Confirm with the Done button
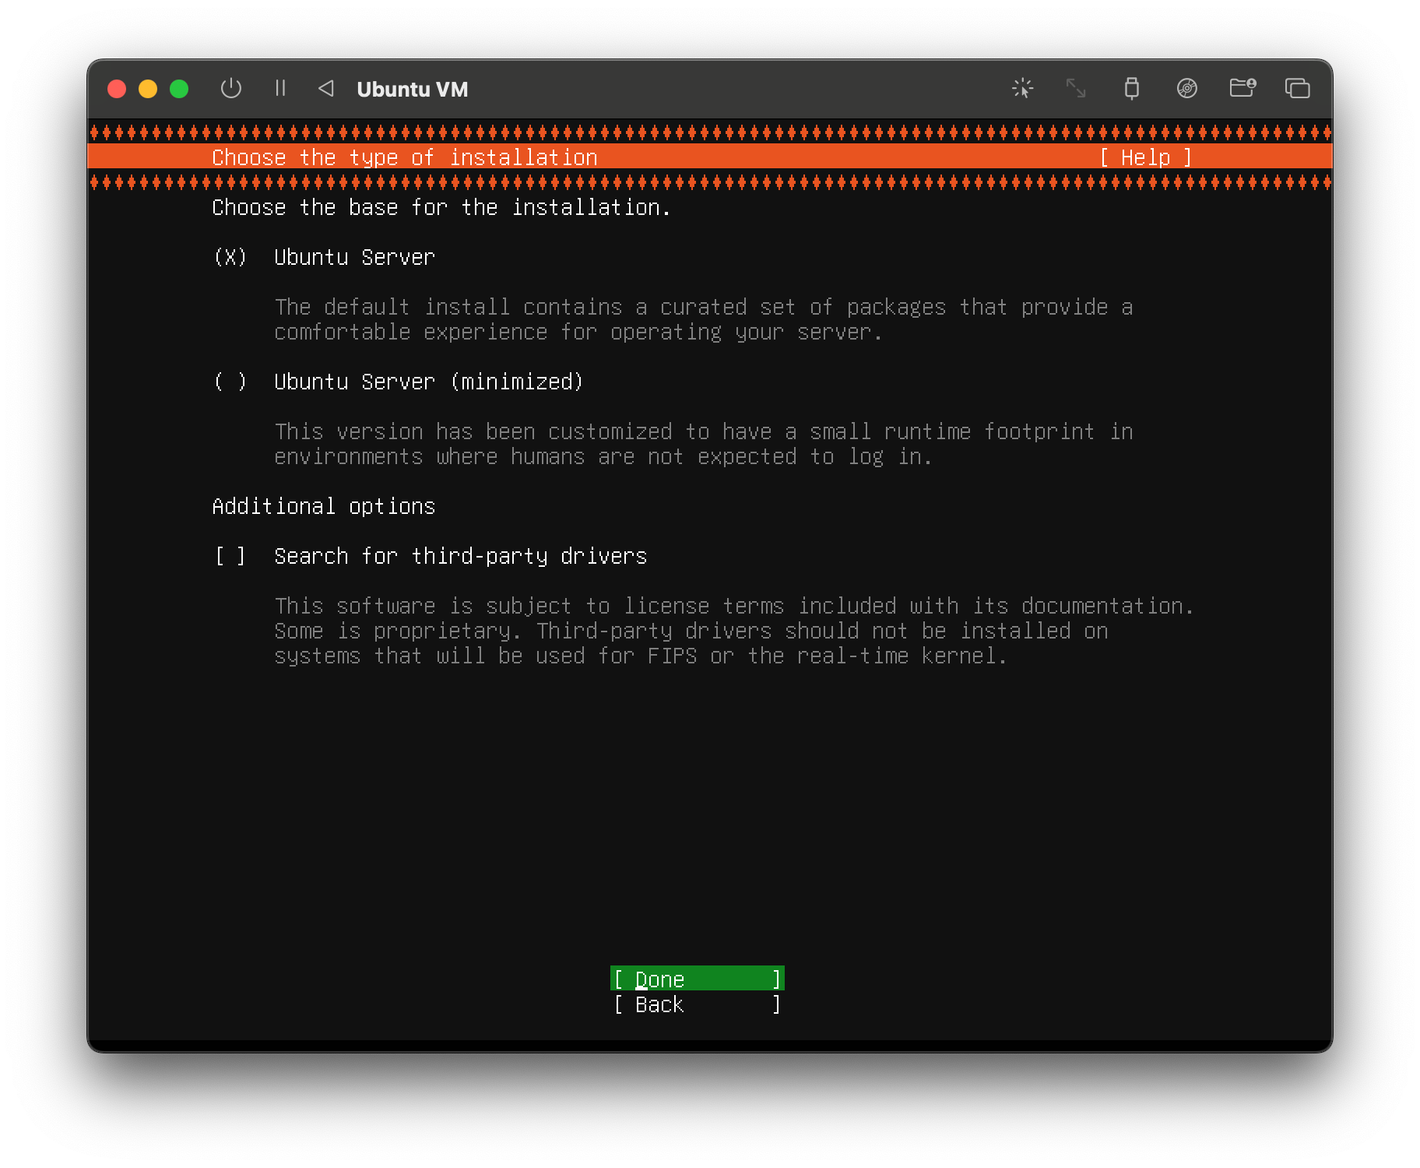The image size is (1420, 1168). (697, 979)
